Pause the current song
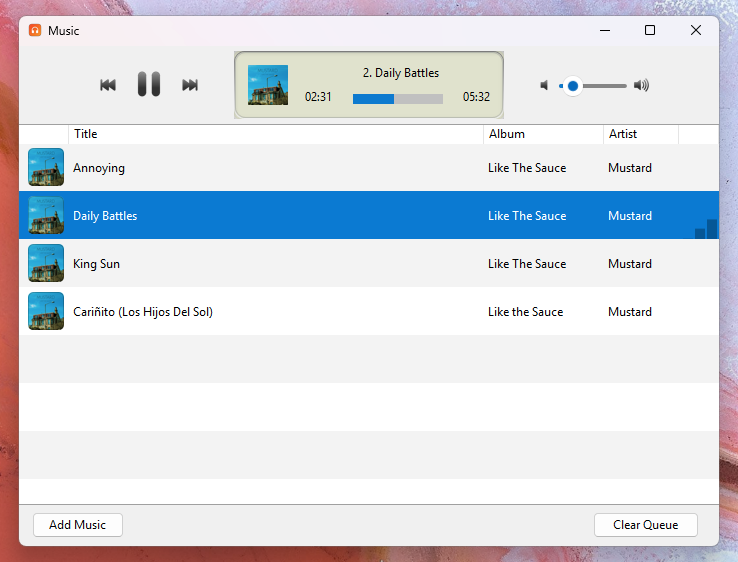 [149, 84]
